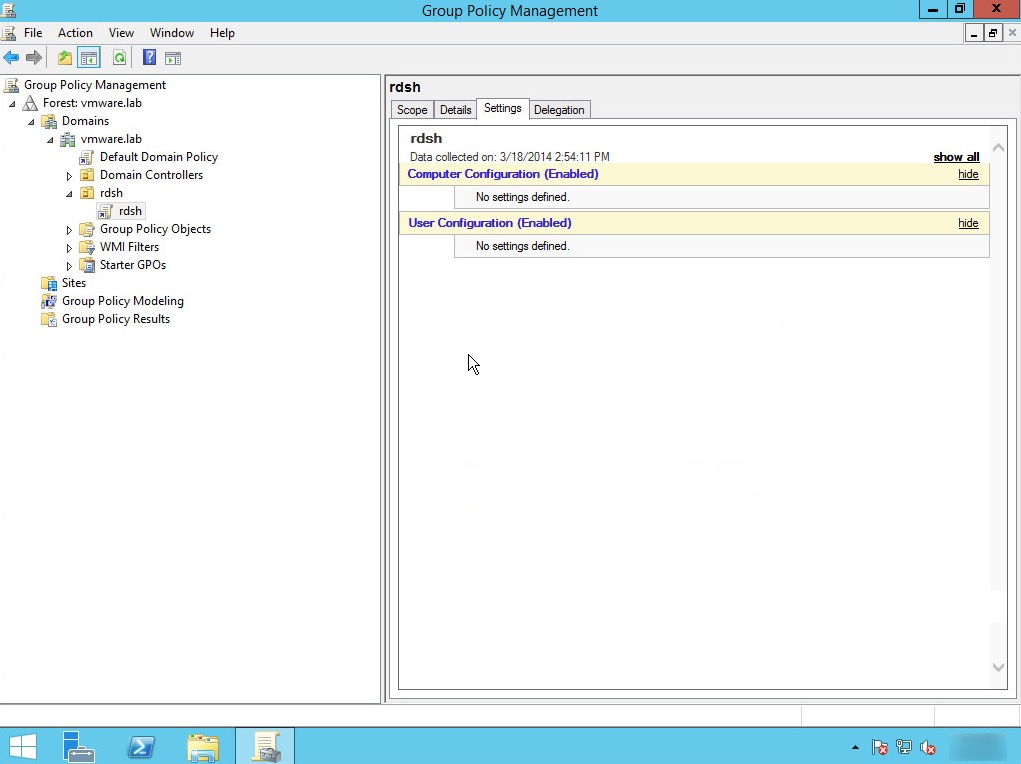This screenshot has width=1021, height=764.
Task: Click the down arrow on the settings scrollbar
Action: point(997,666)
